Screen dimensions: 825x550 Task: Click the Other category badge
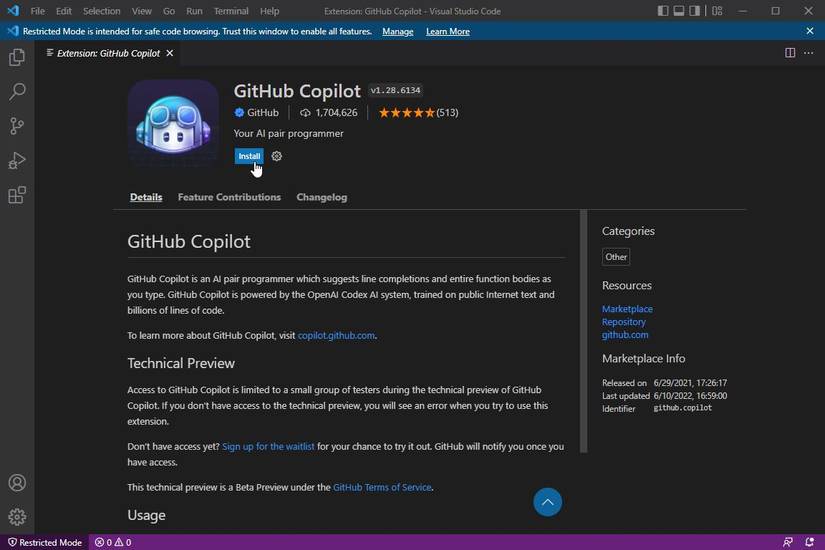coord(616,257)
